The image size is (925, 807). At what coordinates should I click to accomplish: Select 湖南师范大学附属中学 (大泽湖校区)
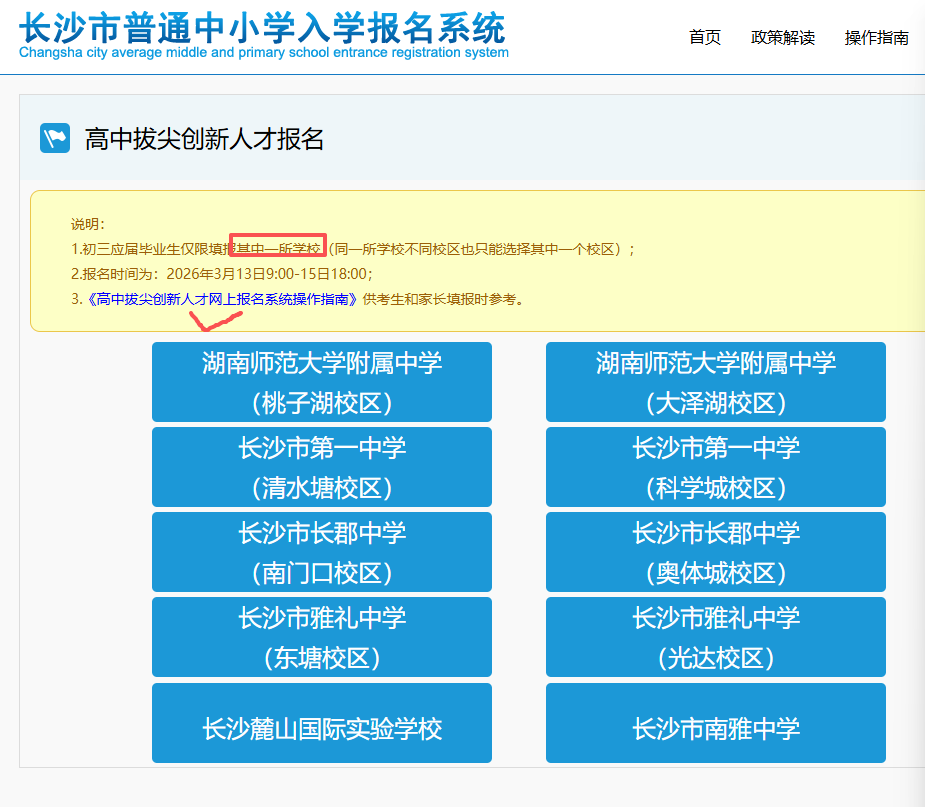(715, 382)
